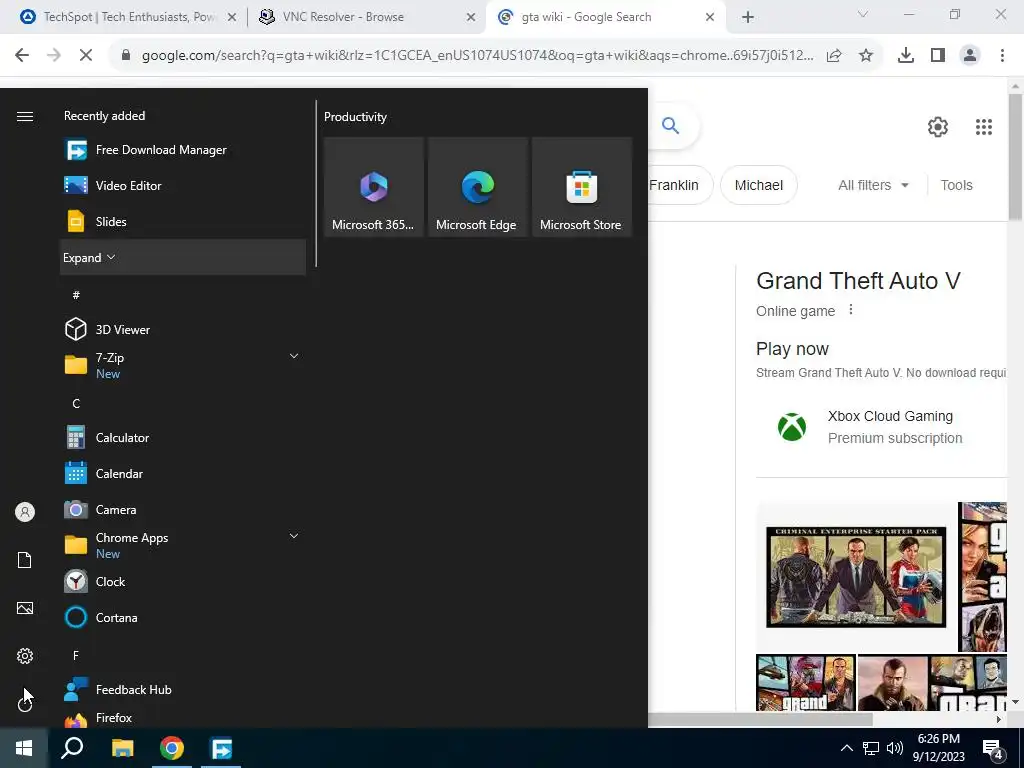Open 3D Viewer app
The image size is (1024, 768).
183,330
